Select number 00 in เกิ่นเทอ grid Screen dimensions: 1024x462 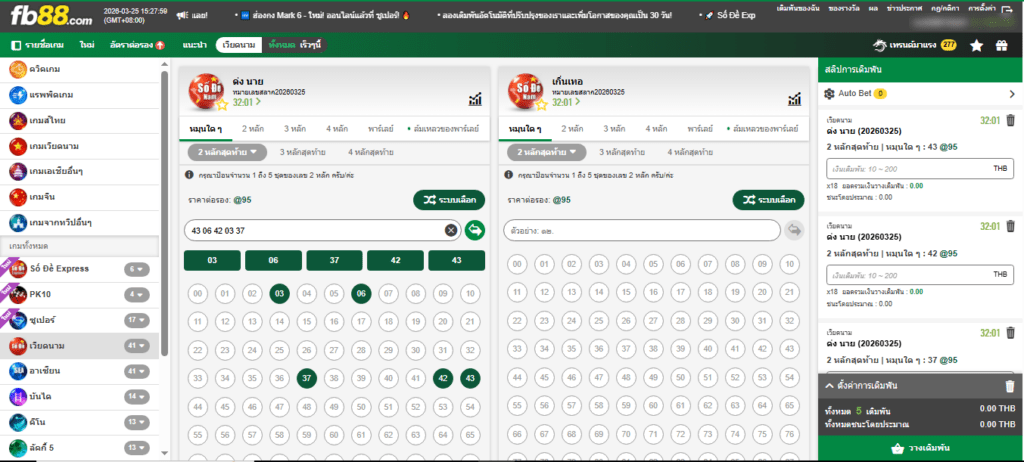(x=517, y=265)
